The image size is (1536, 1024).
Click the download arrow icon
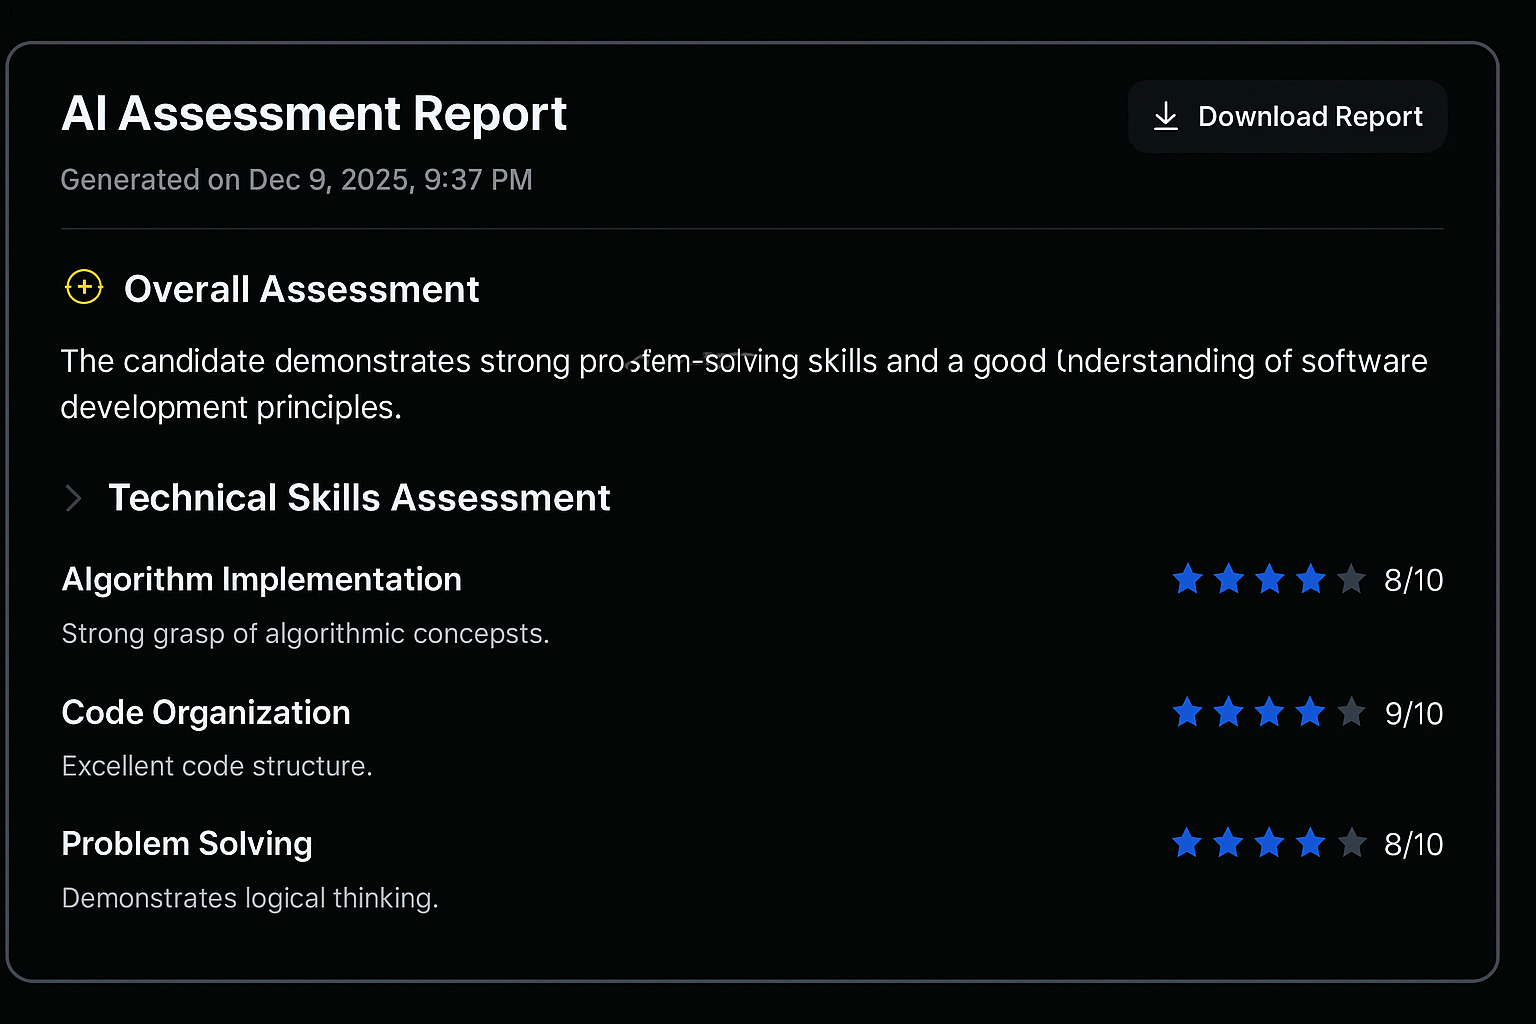point(1166,117)
